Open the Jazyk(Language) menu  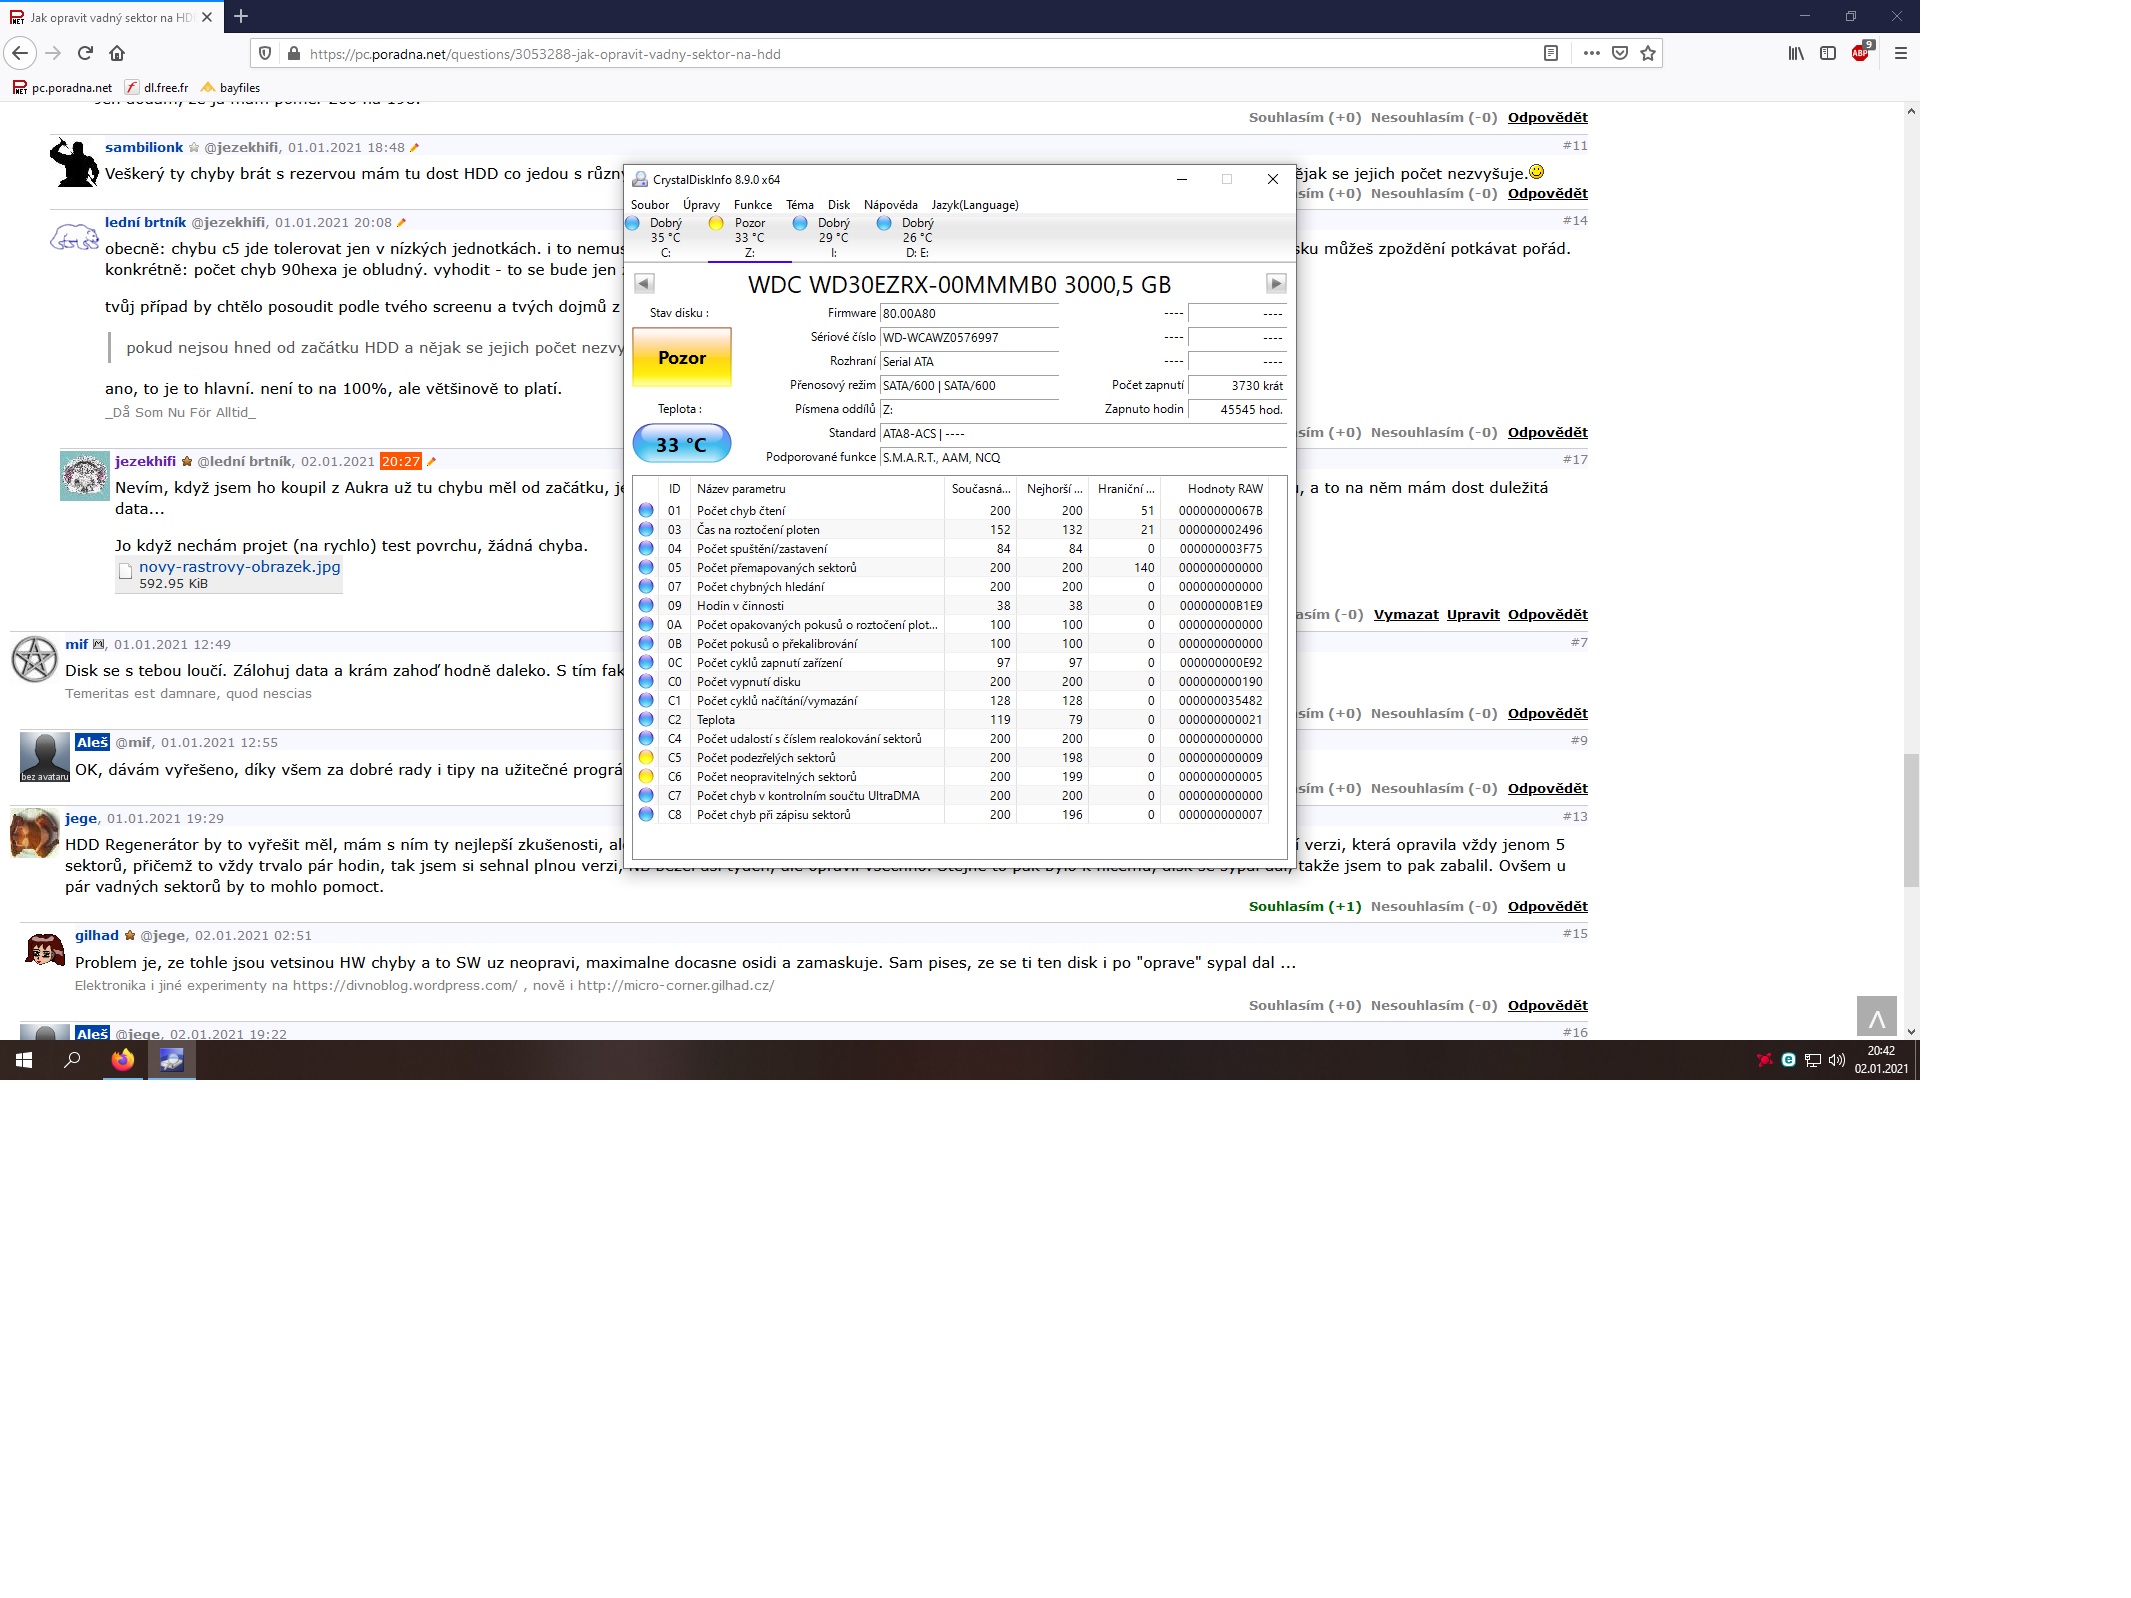pos(974,205)
